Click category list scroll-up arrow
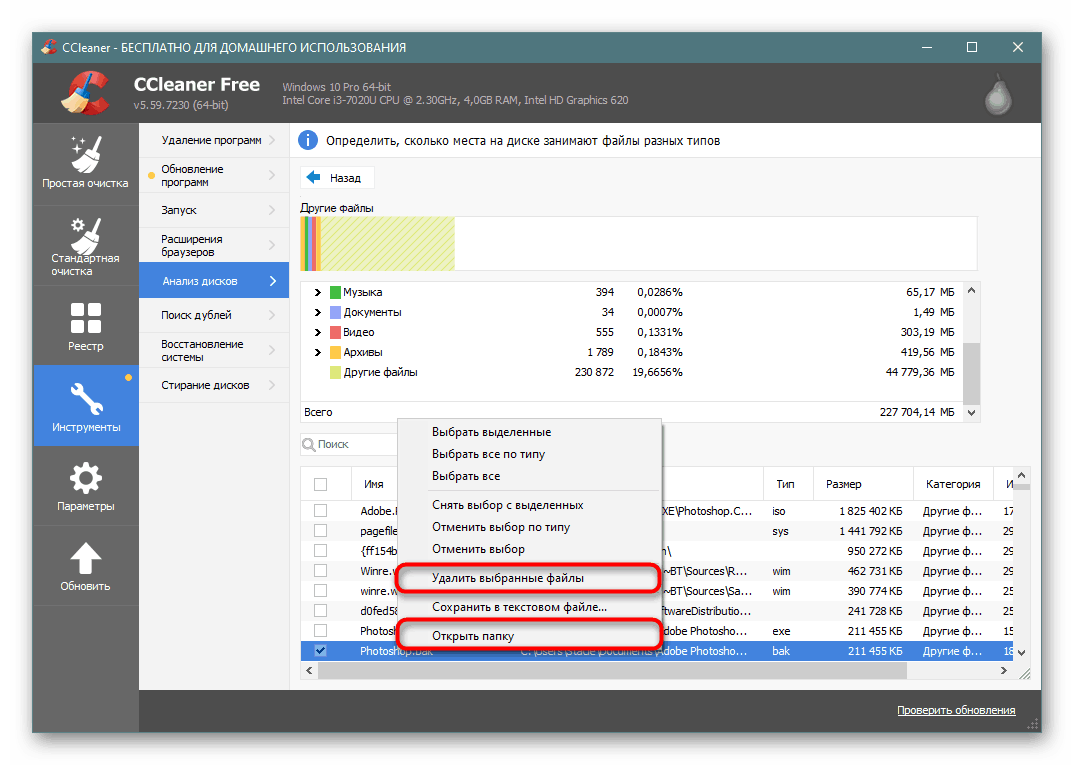The width and height of the screenshot is (1074, 765). (971, 290)
